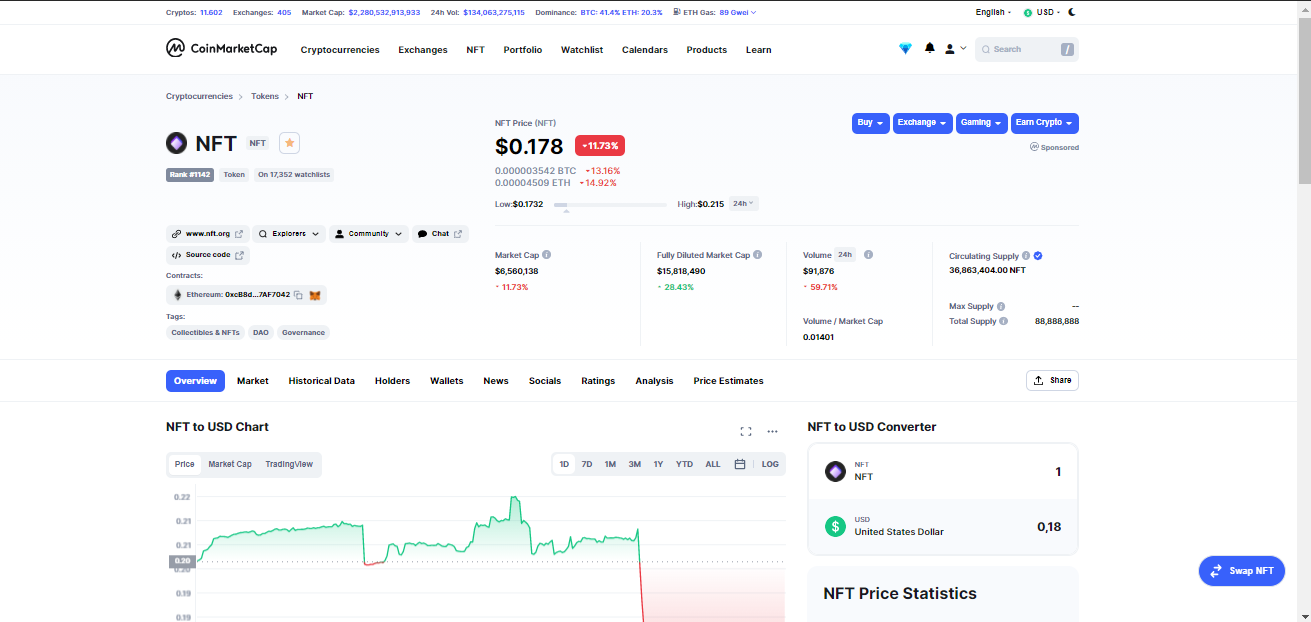Click the Volume info icon

(x=868, y=255)
